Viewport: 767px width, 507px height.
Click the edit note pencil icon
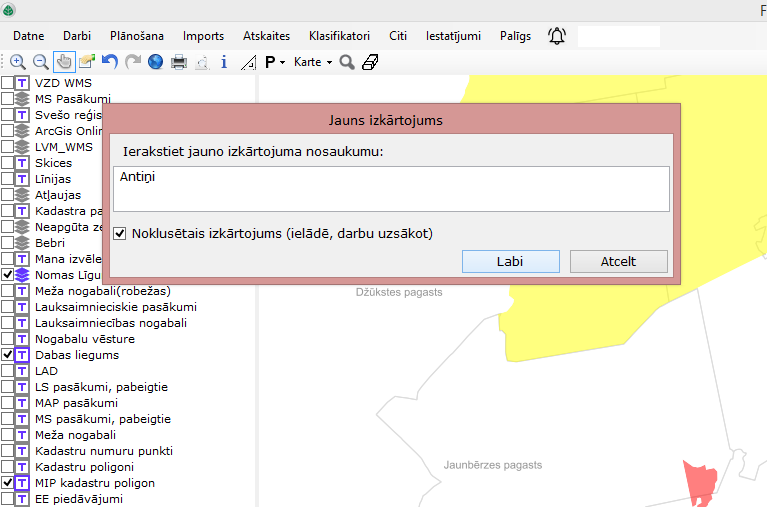tap(87, 62)
